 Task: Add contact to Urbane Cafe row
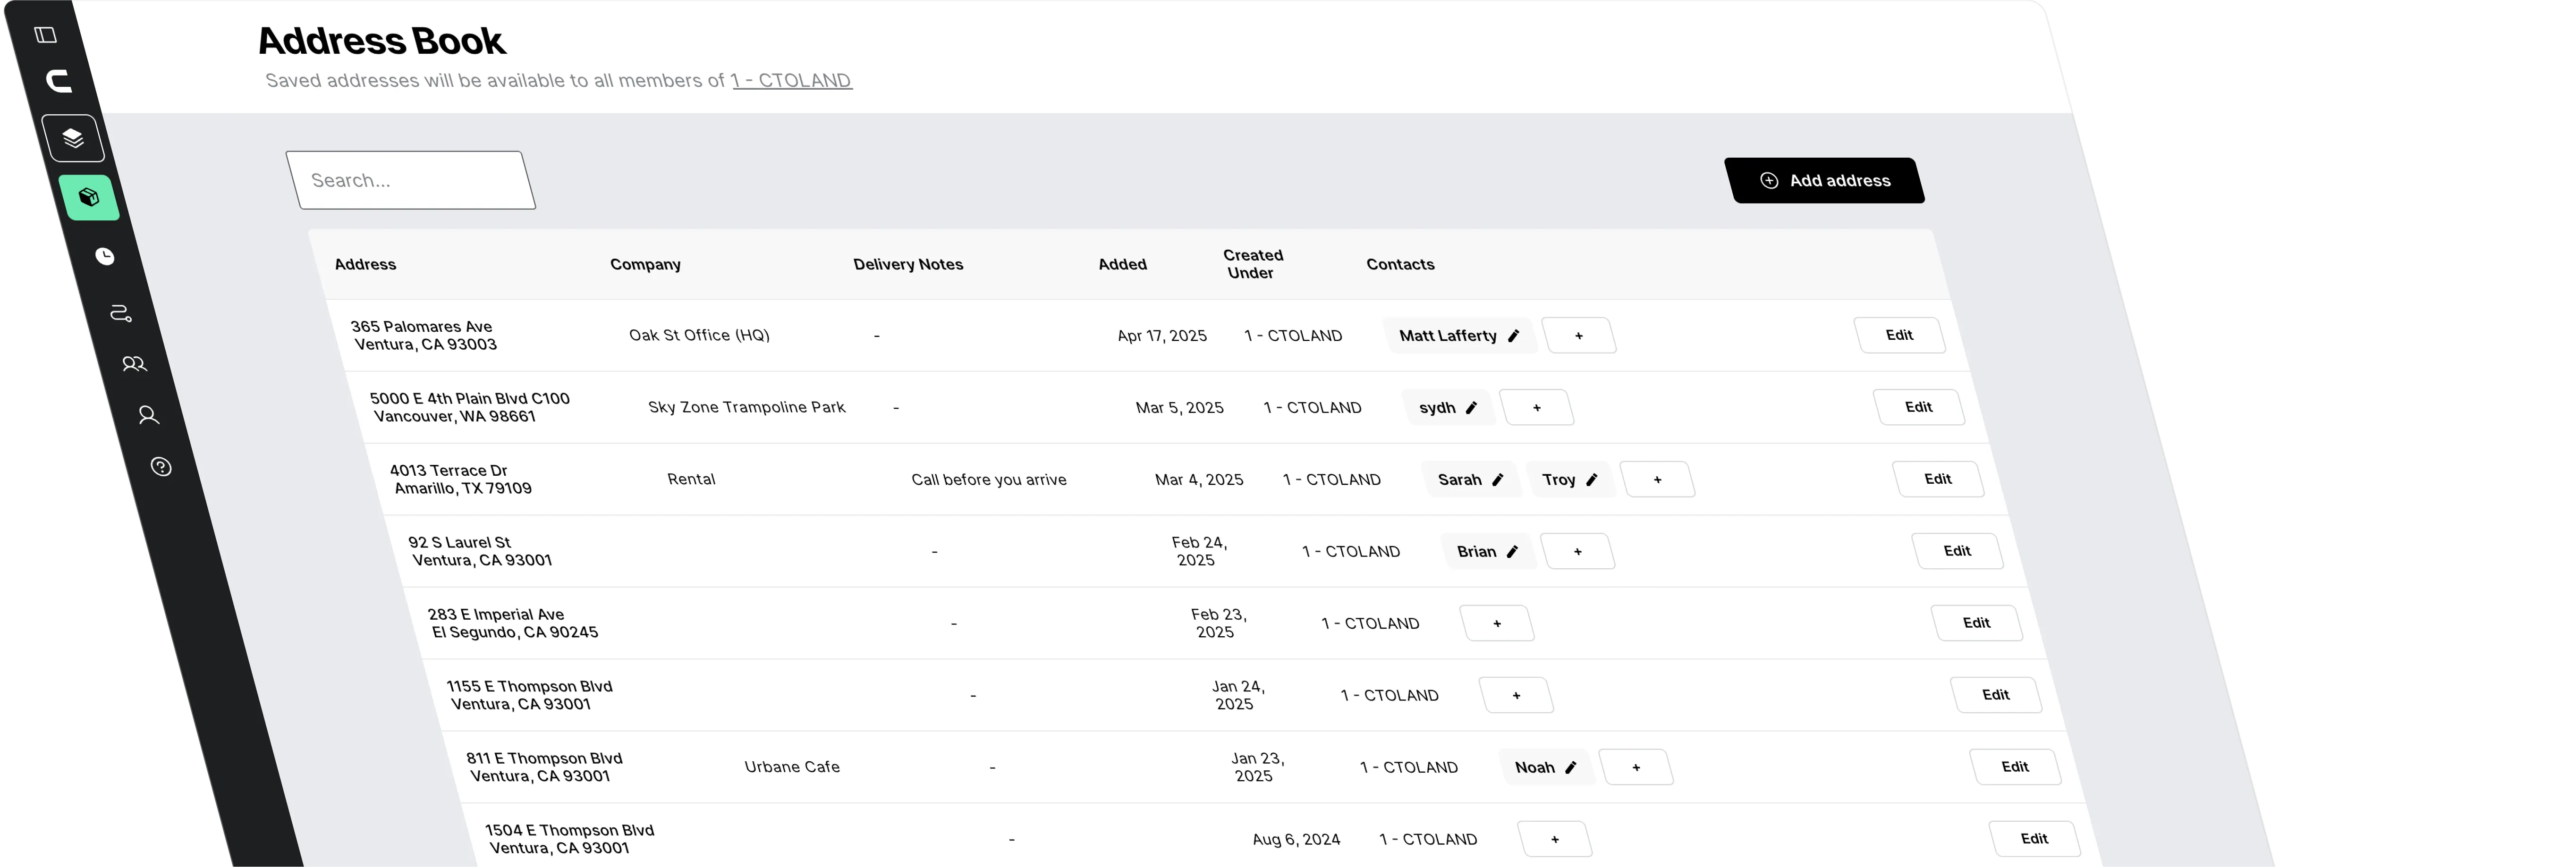(x=1636, y=768)
